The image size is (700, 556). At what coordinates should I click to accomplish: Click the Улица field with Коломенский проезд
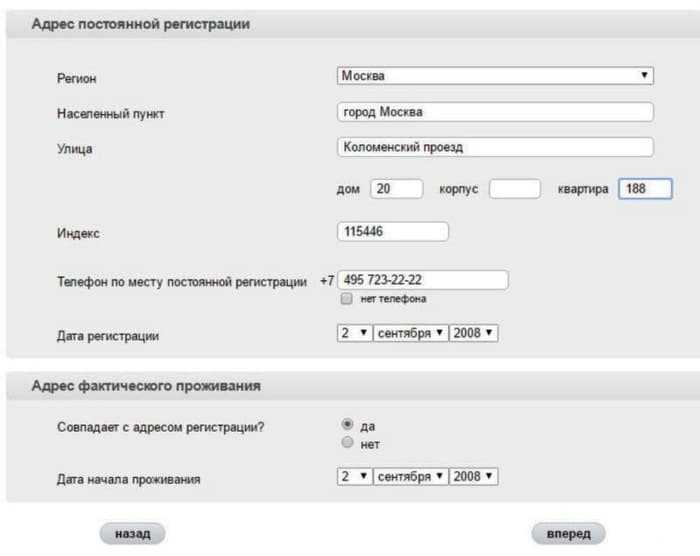pos(495,147)
